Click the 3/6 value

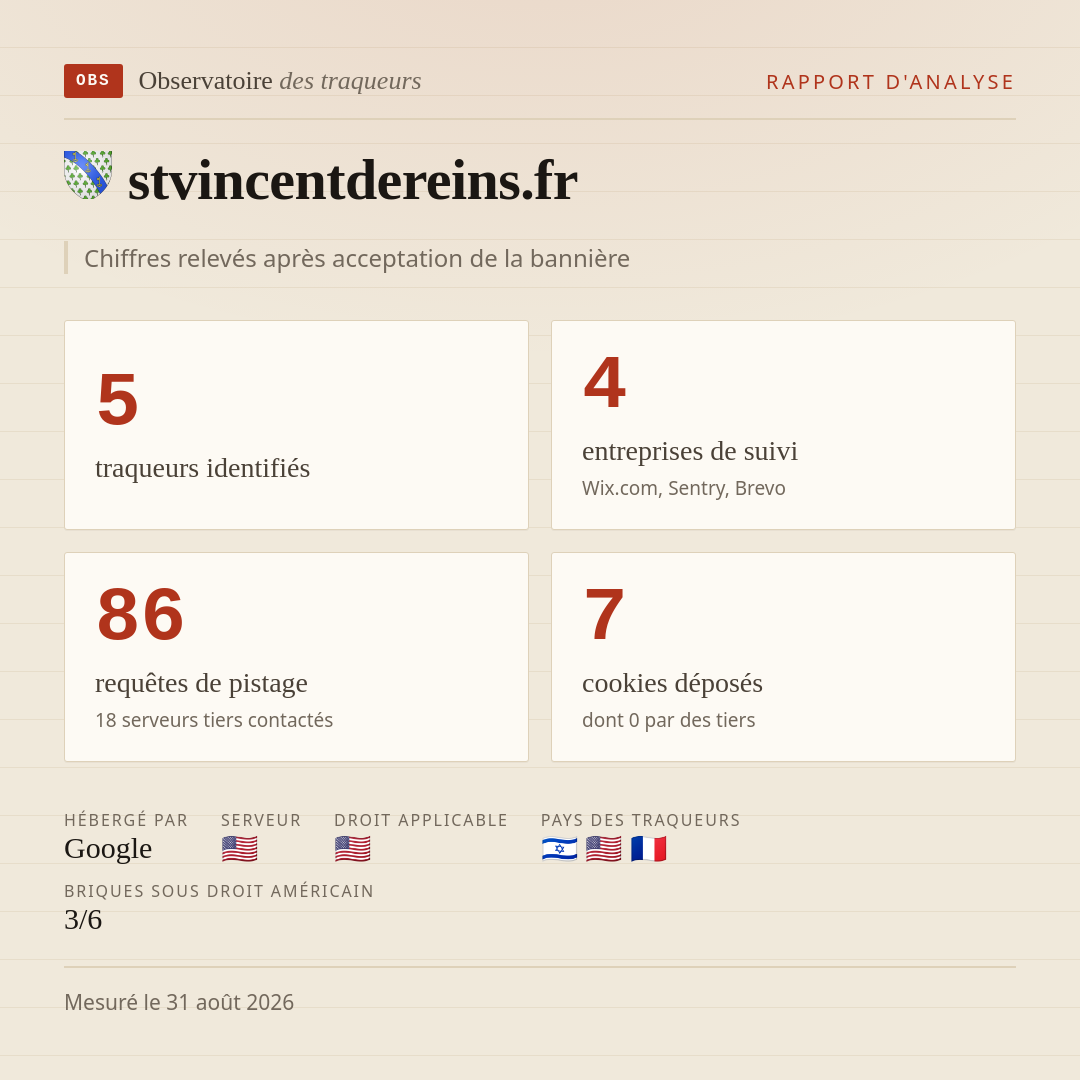pos(83,920)
